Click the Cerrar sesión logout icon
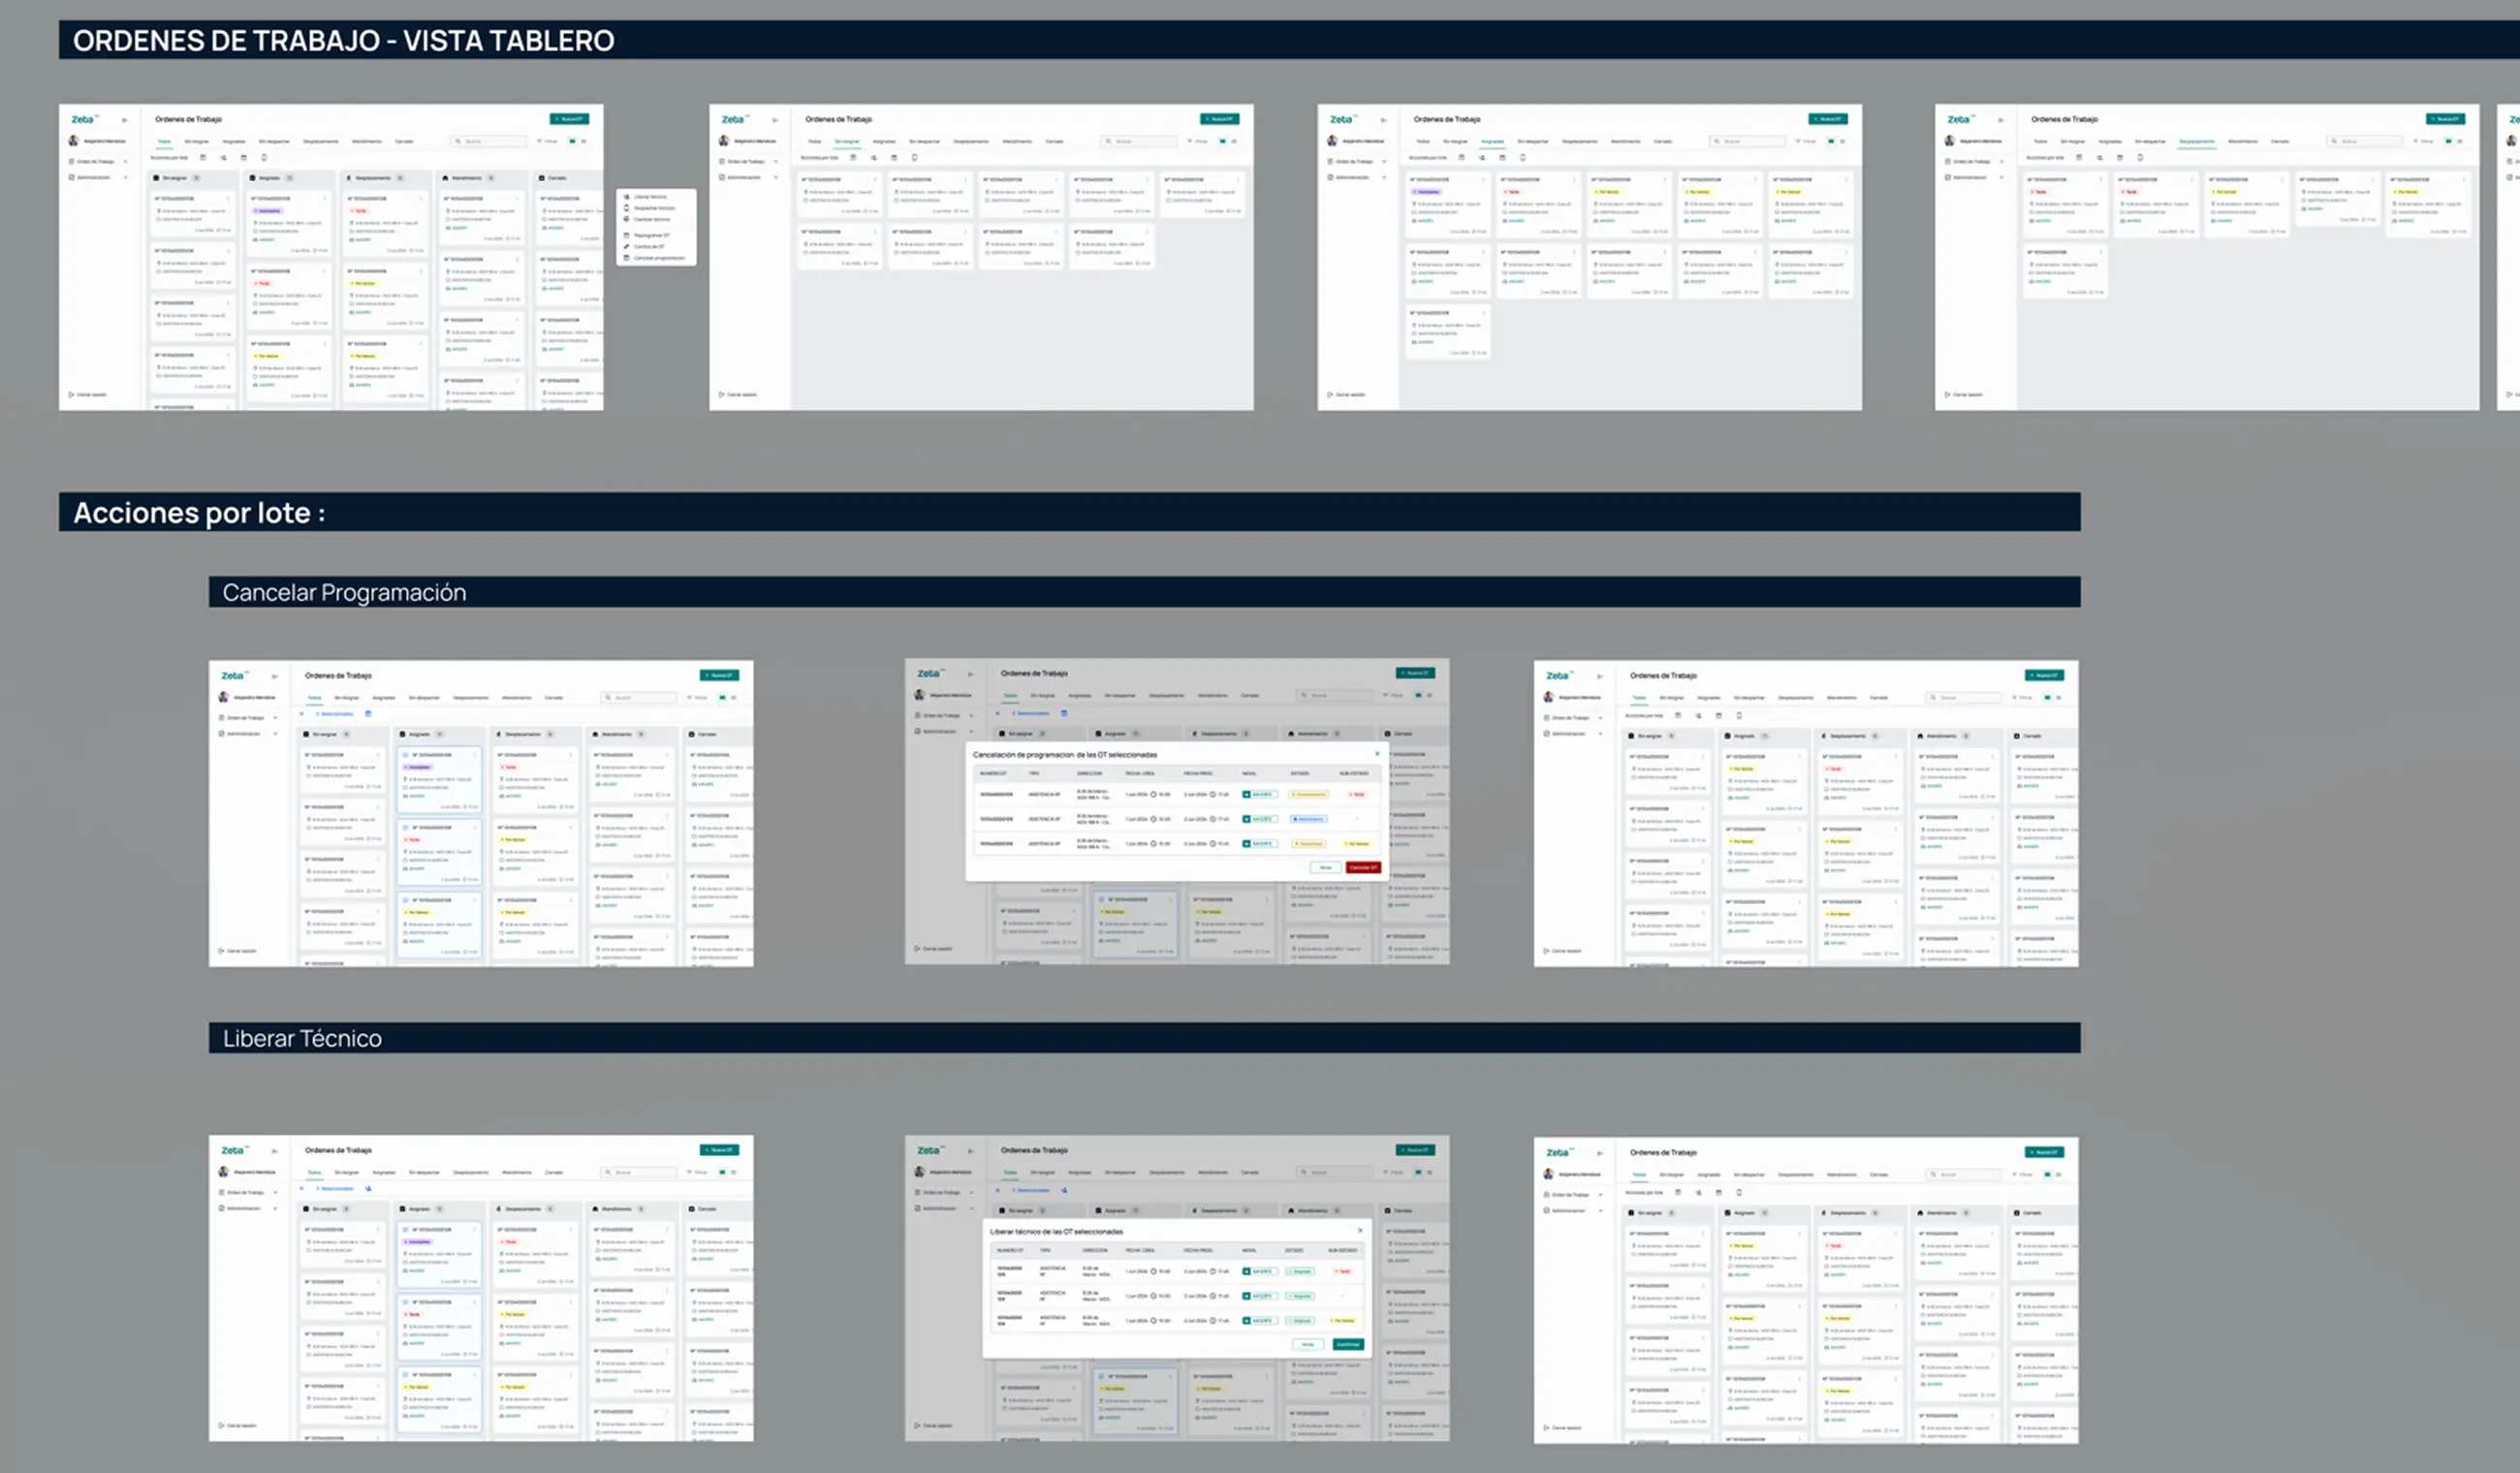The image size is (2520, 1473). (72, 394)
